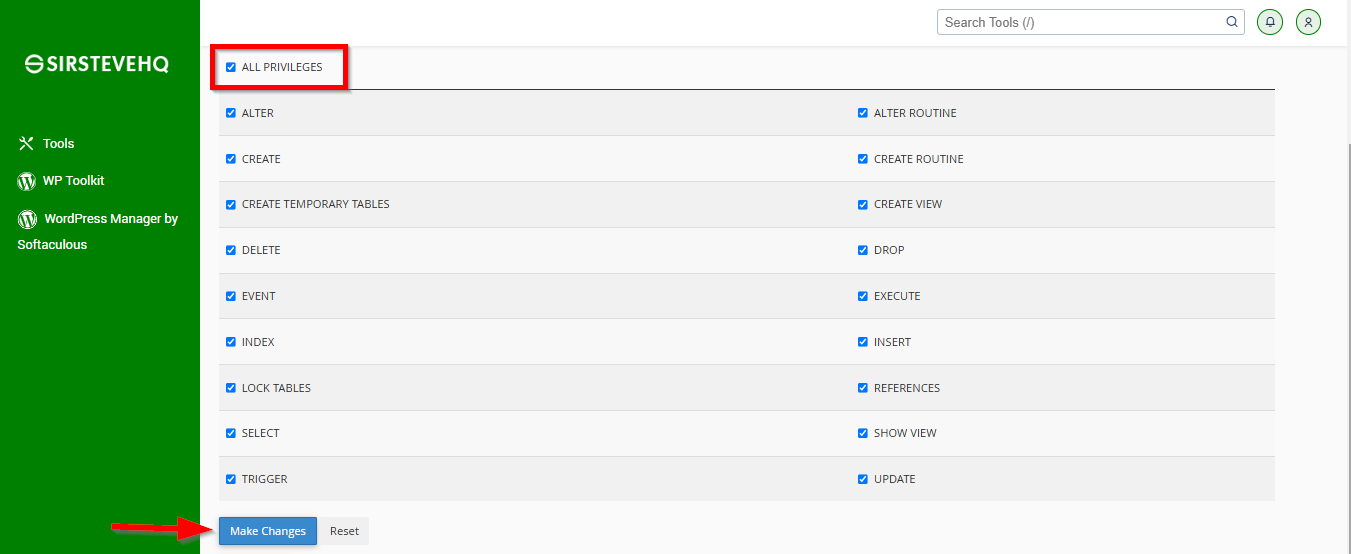Open the user account icon

click(1308, 22)
